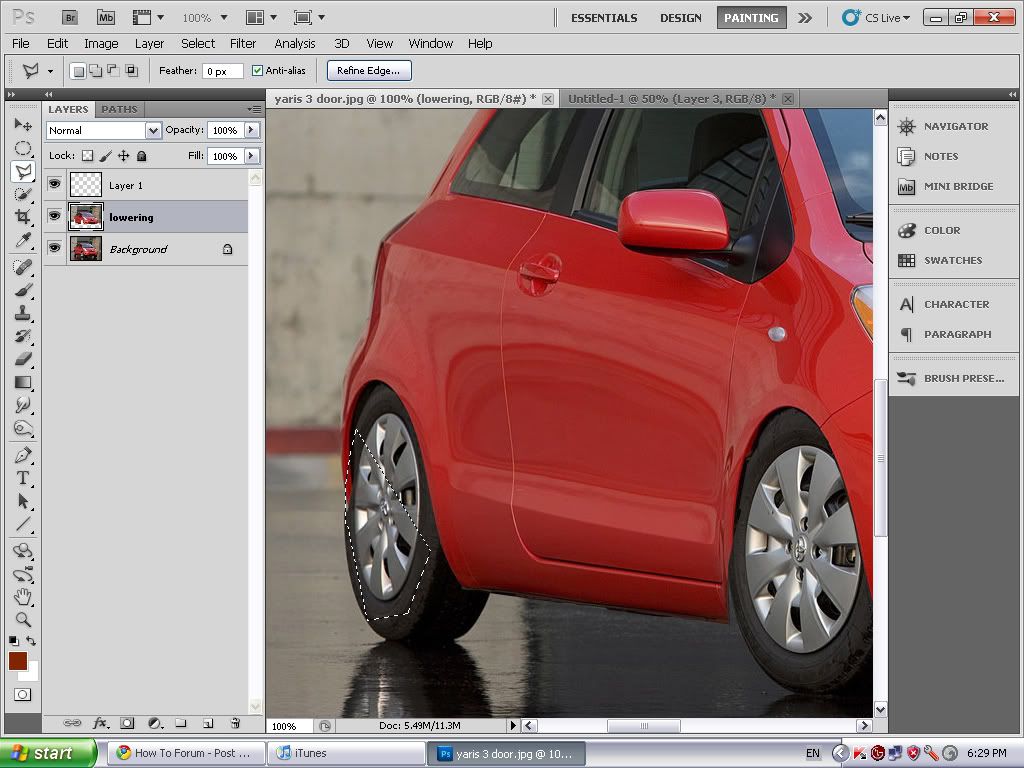Click the foreground color swatch
The height and width of the screenshot is (768, 1024).
17,662
